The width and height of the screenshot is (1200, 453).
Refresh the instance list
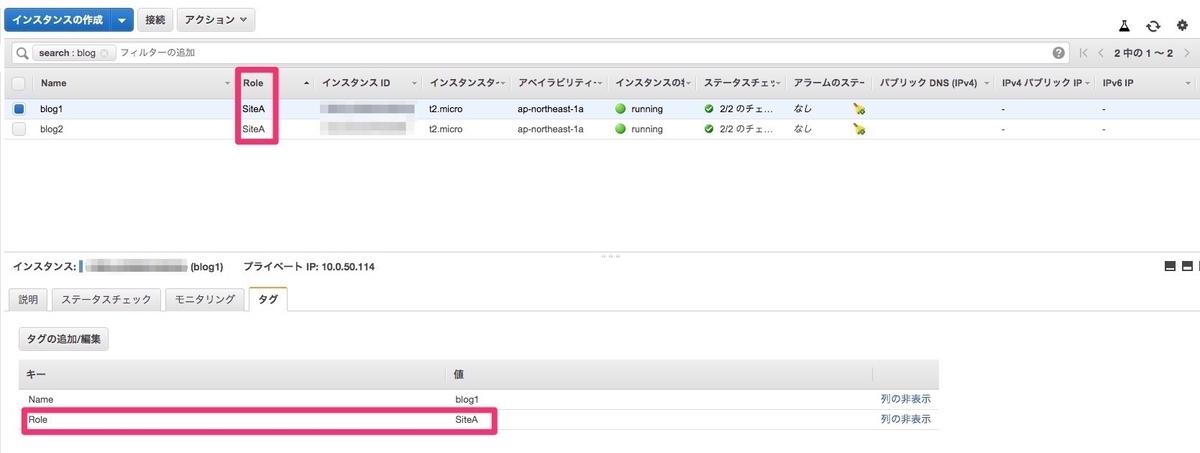(1154, 26)
